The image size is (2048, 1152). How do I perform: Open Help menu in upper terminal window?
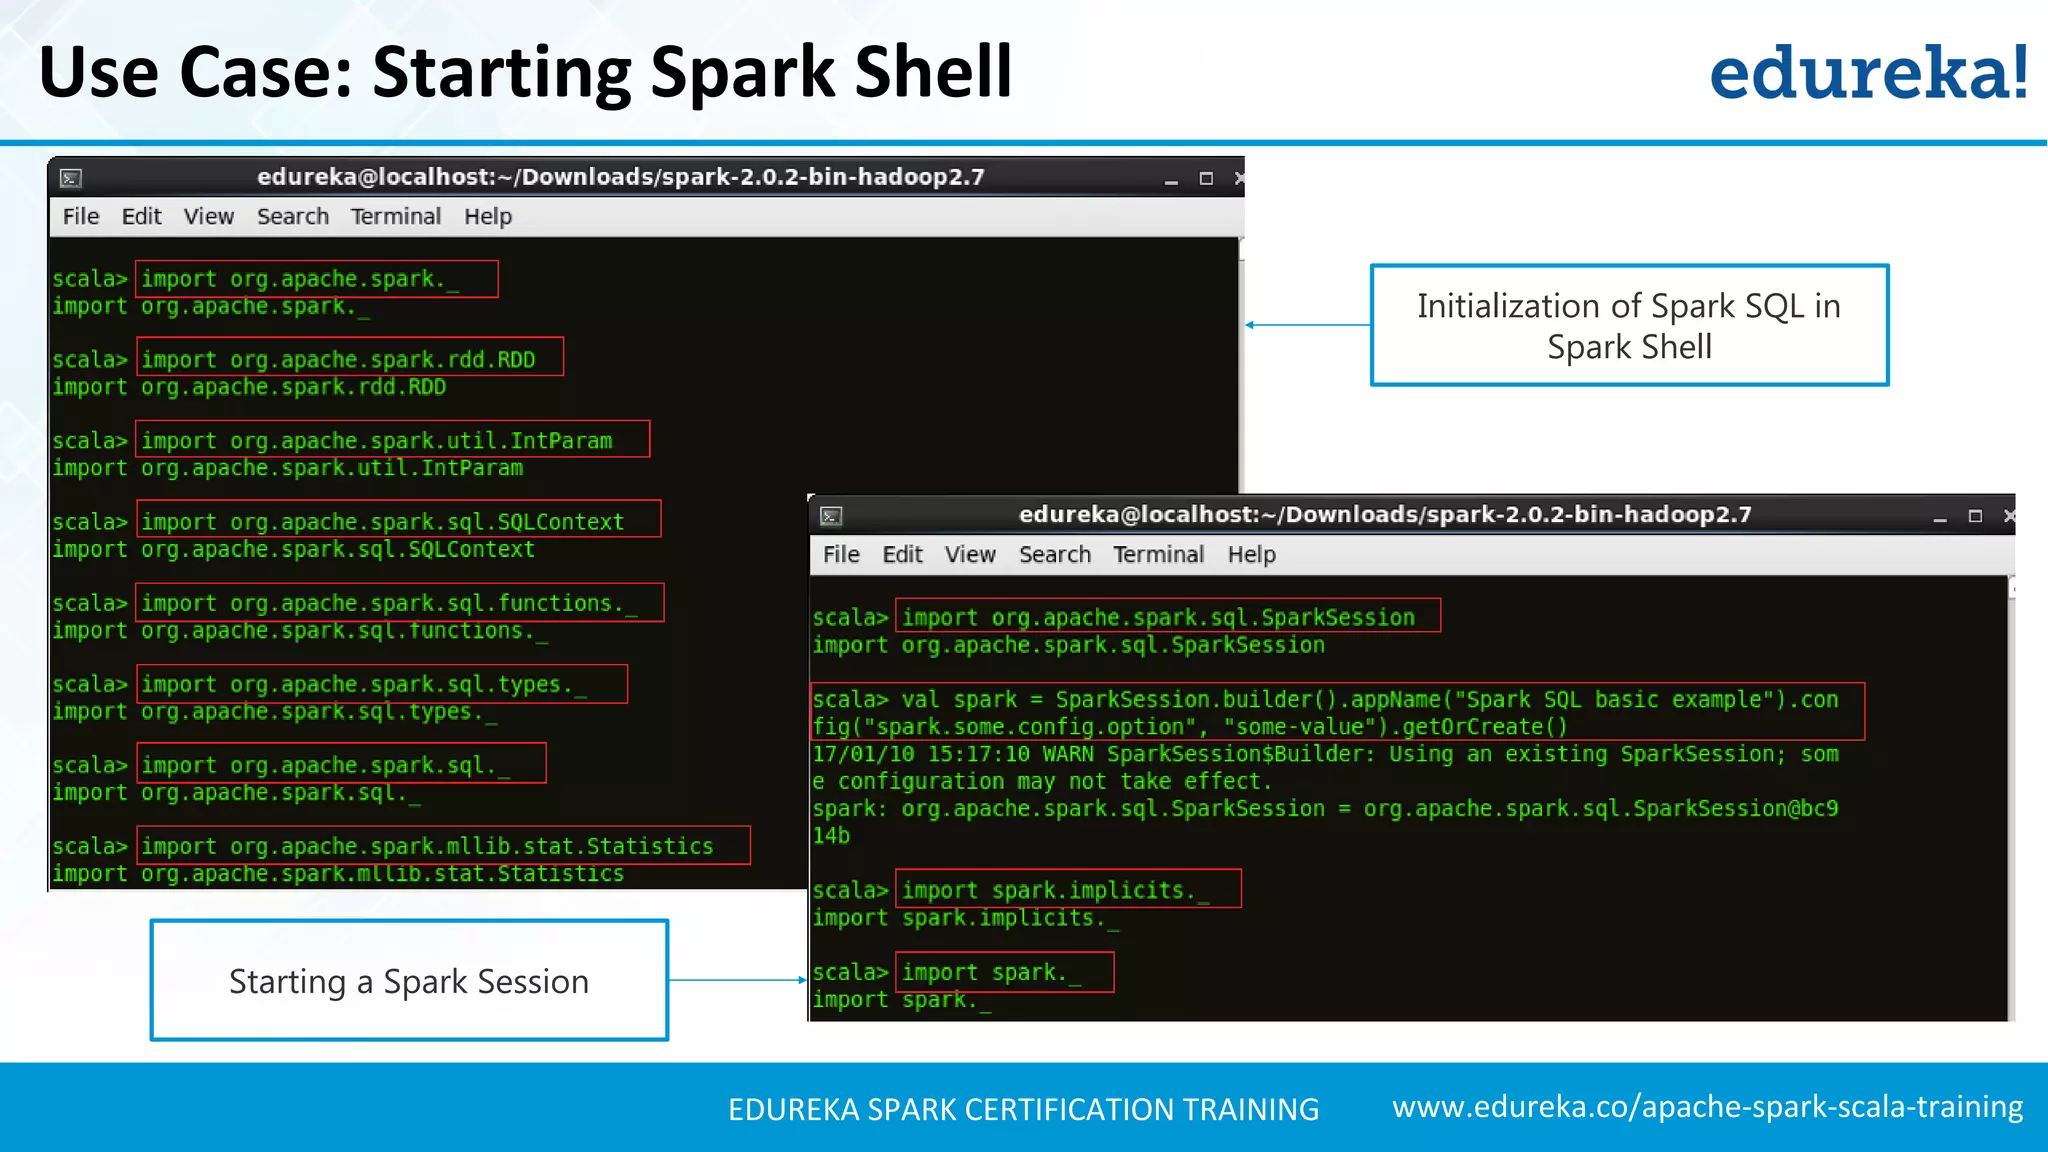(x=488, y=217)
